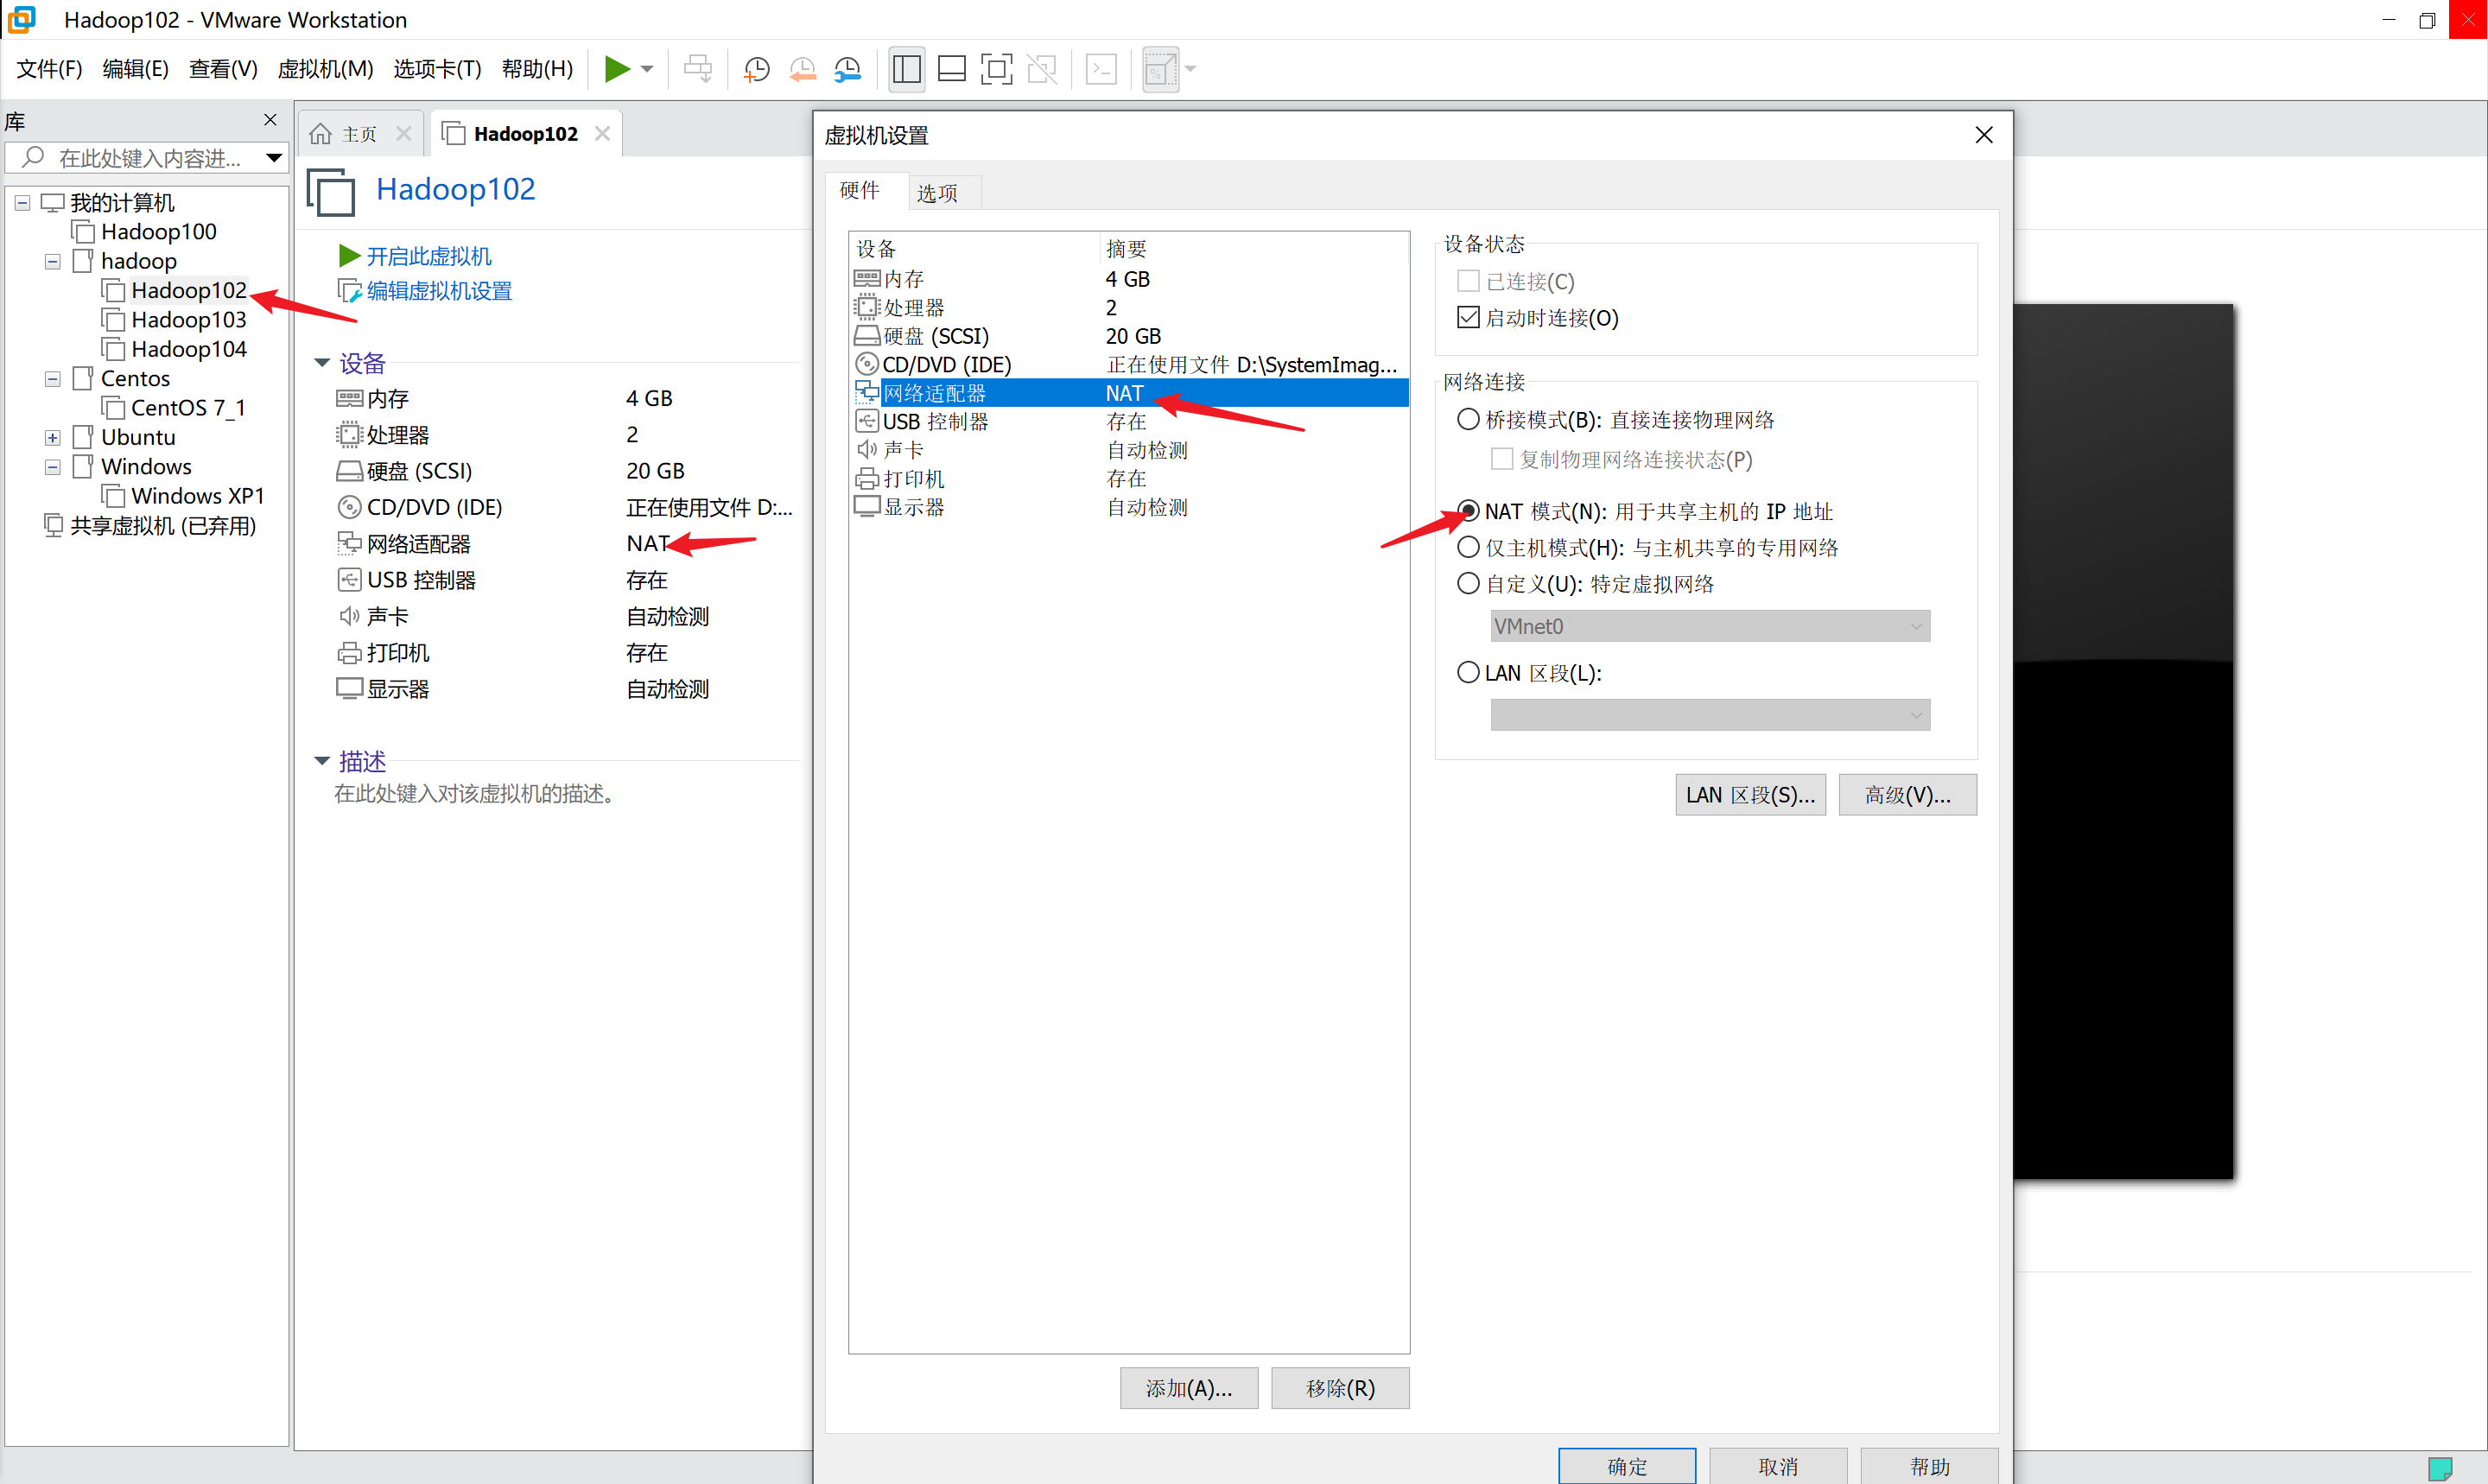
Task: Select 声卡 sound card in settings dialog
Action: tap(1128, 450)
